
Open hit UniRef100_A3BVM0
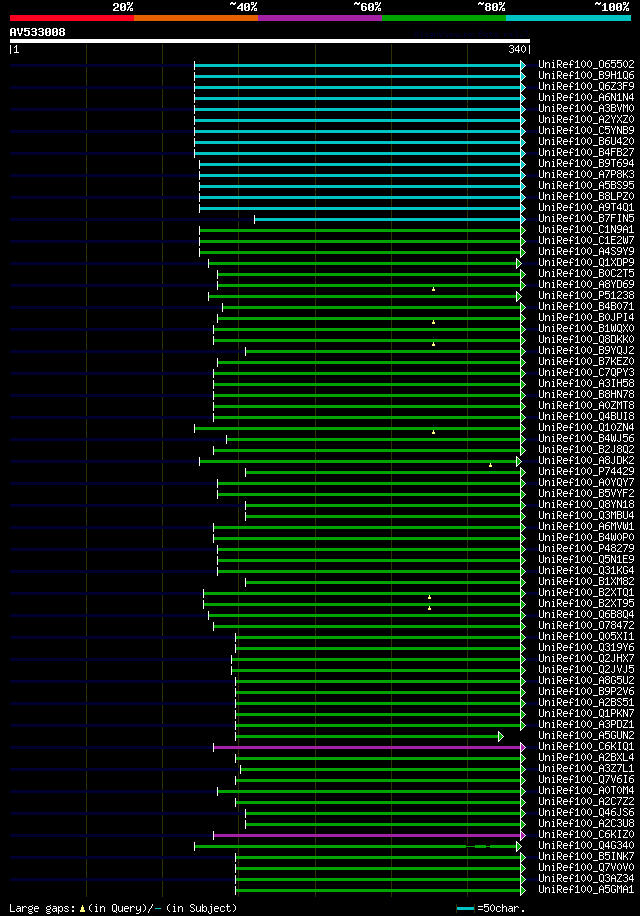(x=586, y=108)
